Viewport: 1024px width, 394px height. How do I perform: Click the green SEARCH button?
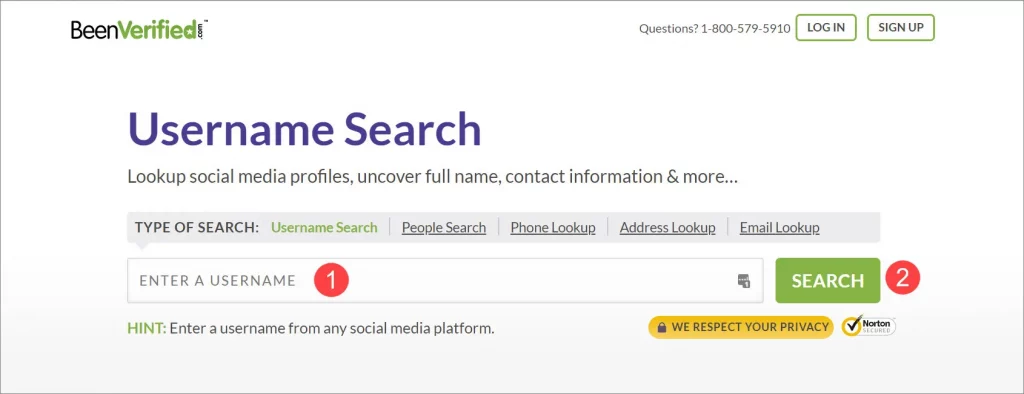(827, 280)
